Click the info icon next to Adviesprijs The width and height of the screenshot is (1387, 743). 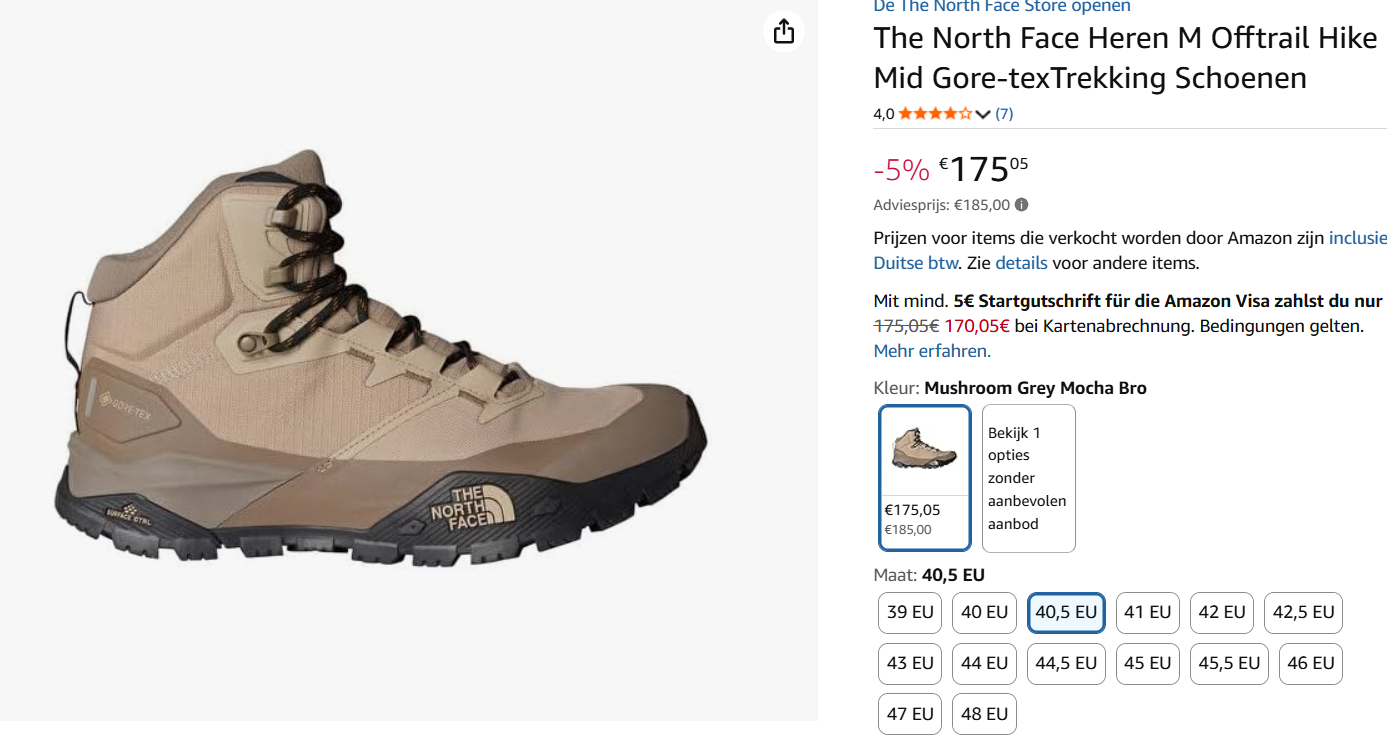tap(1021, 205)
